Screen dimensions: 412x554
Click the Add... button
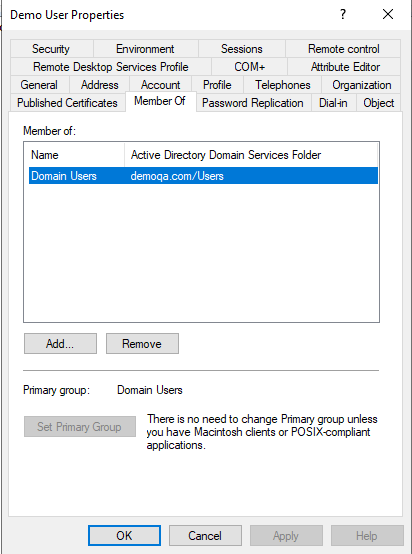pos(60,343)
